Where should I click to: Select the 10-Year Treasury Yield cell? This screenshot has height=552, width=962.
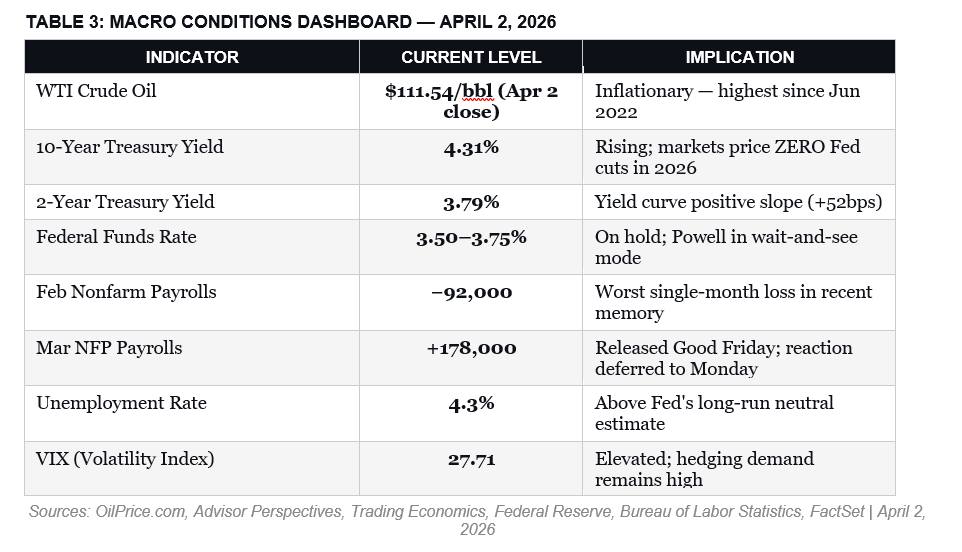[130, 147]
